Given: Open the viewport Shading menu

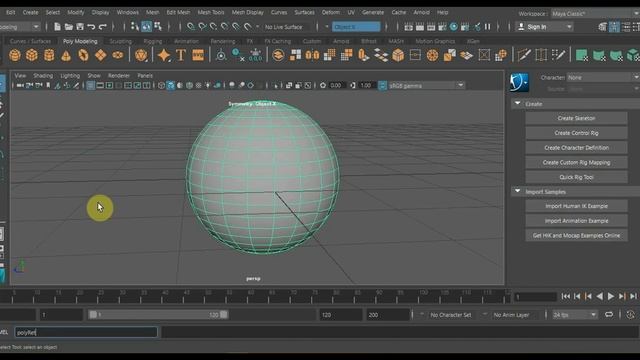Looking at the screenshot, I should pos(43,76).
